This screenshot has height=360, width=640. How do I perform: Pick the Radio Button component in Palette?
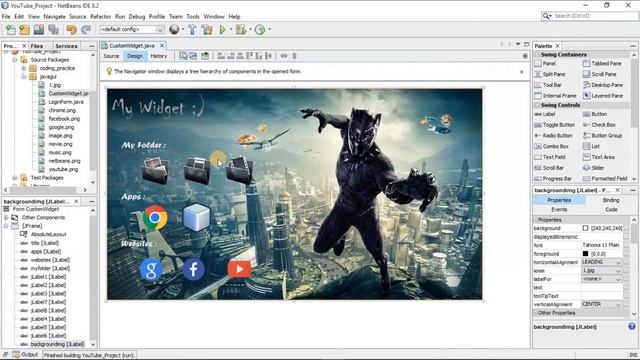click(x=553, y=136)
